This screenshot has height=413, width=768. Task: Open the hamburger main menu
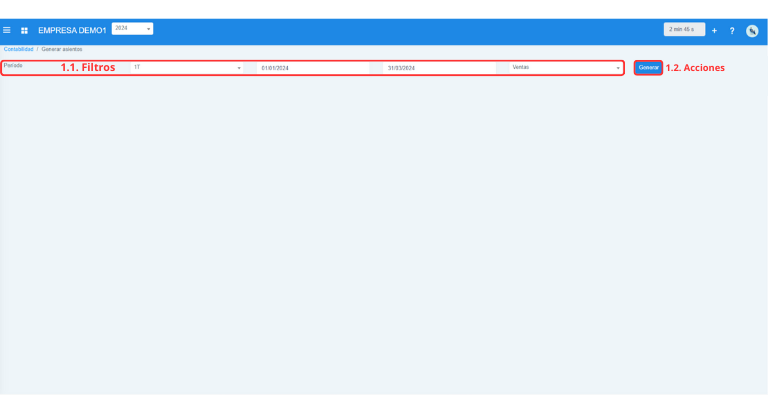coord(7,30)
